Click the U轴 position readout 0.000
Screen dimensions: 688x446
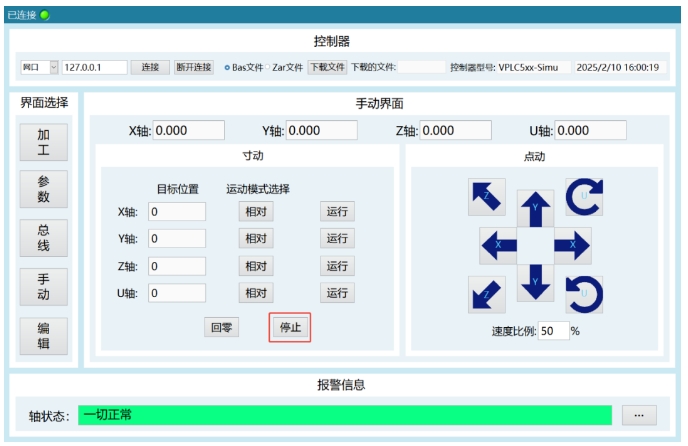coord(591,130)
